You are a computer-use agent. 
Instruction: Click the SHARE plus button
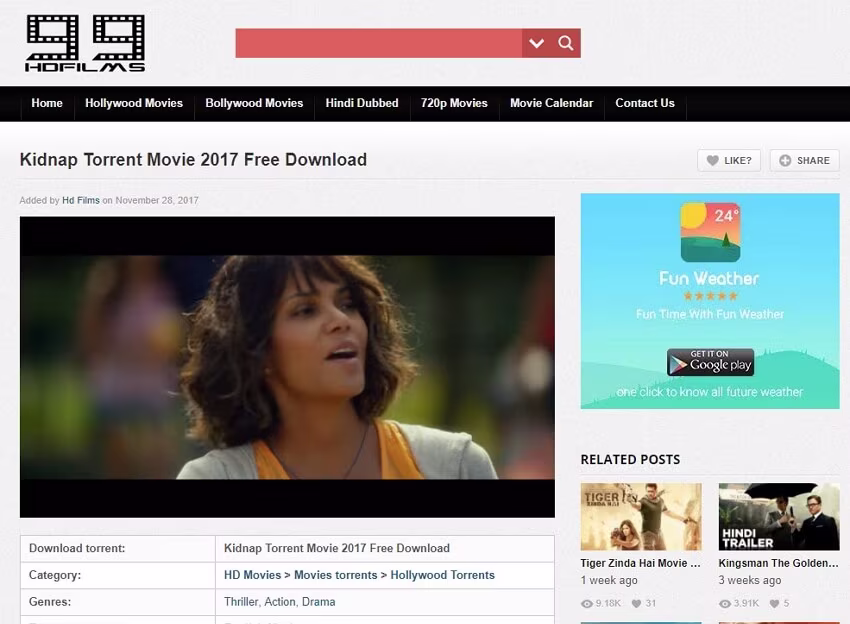[x=804, y=160]
